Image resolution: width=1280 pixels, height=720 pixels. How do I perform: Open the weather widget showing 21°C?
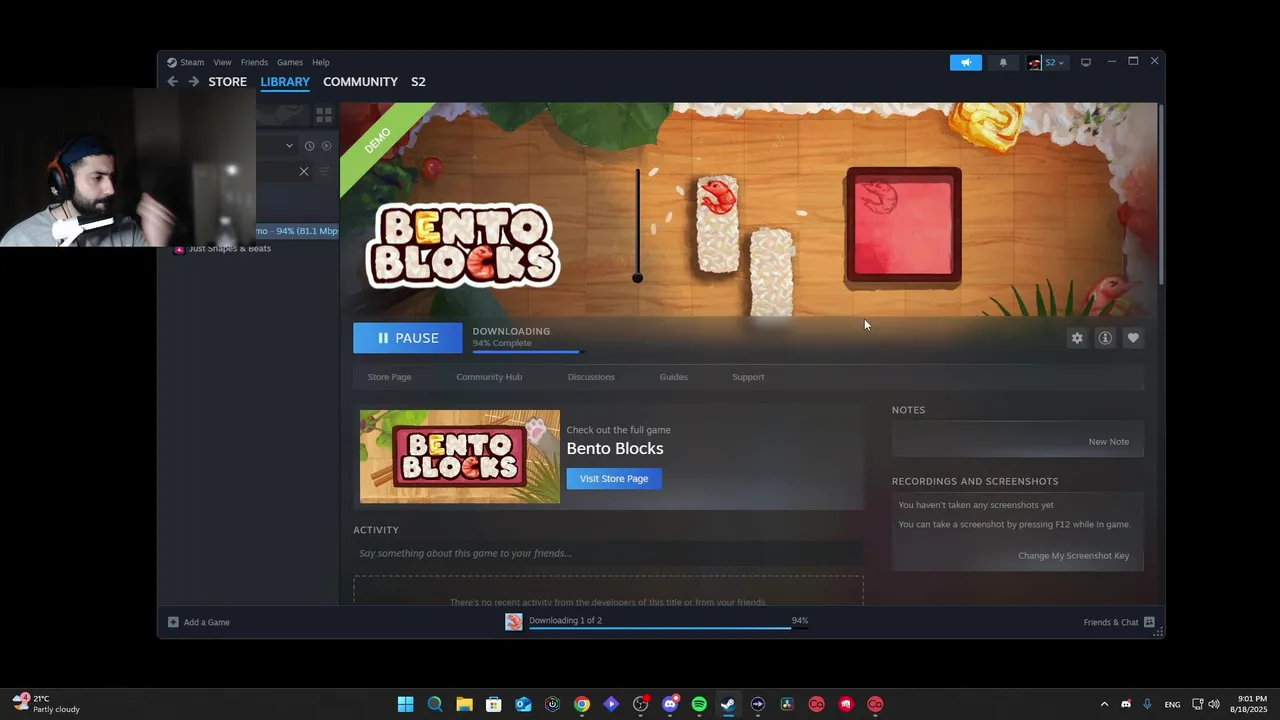click(x=46, y=704)
